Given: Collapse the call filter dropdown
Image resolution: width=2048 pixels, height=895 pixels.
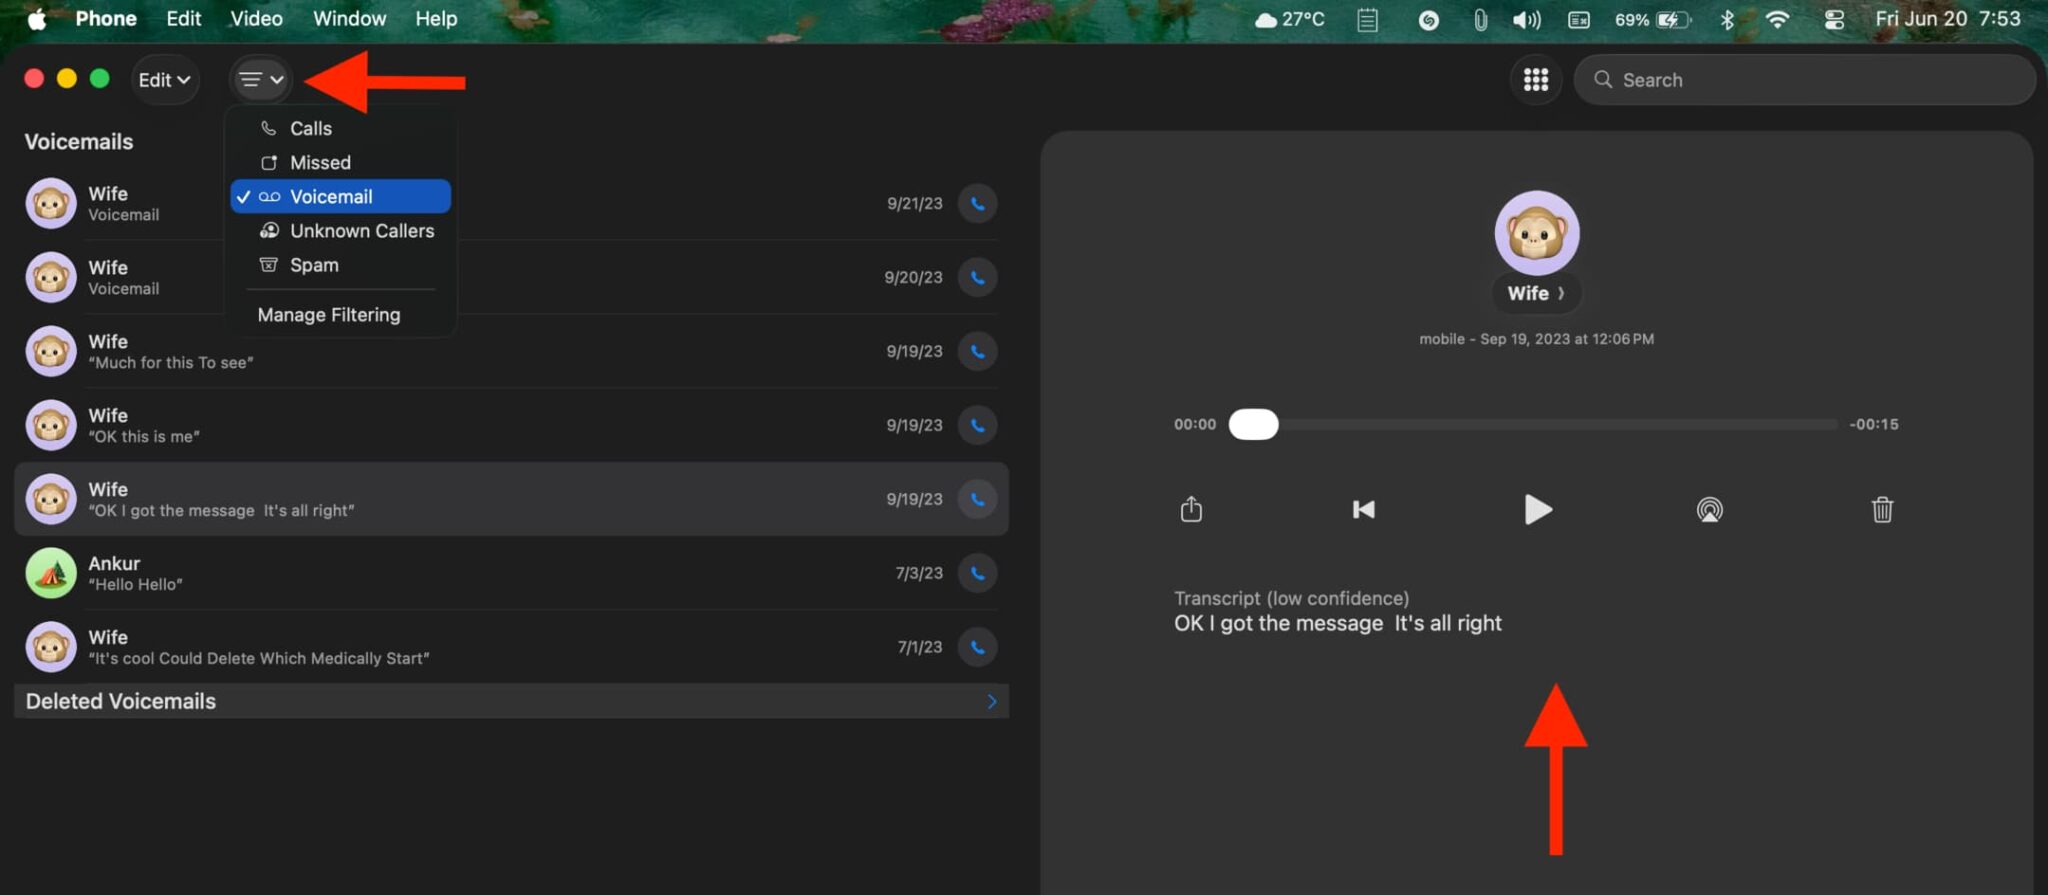Looking at the screenshot, I should (261, 80).
